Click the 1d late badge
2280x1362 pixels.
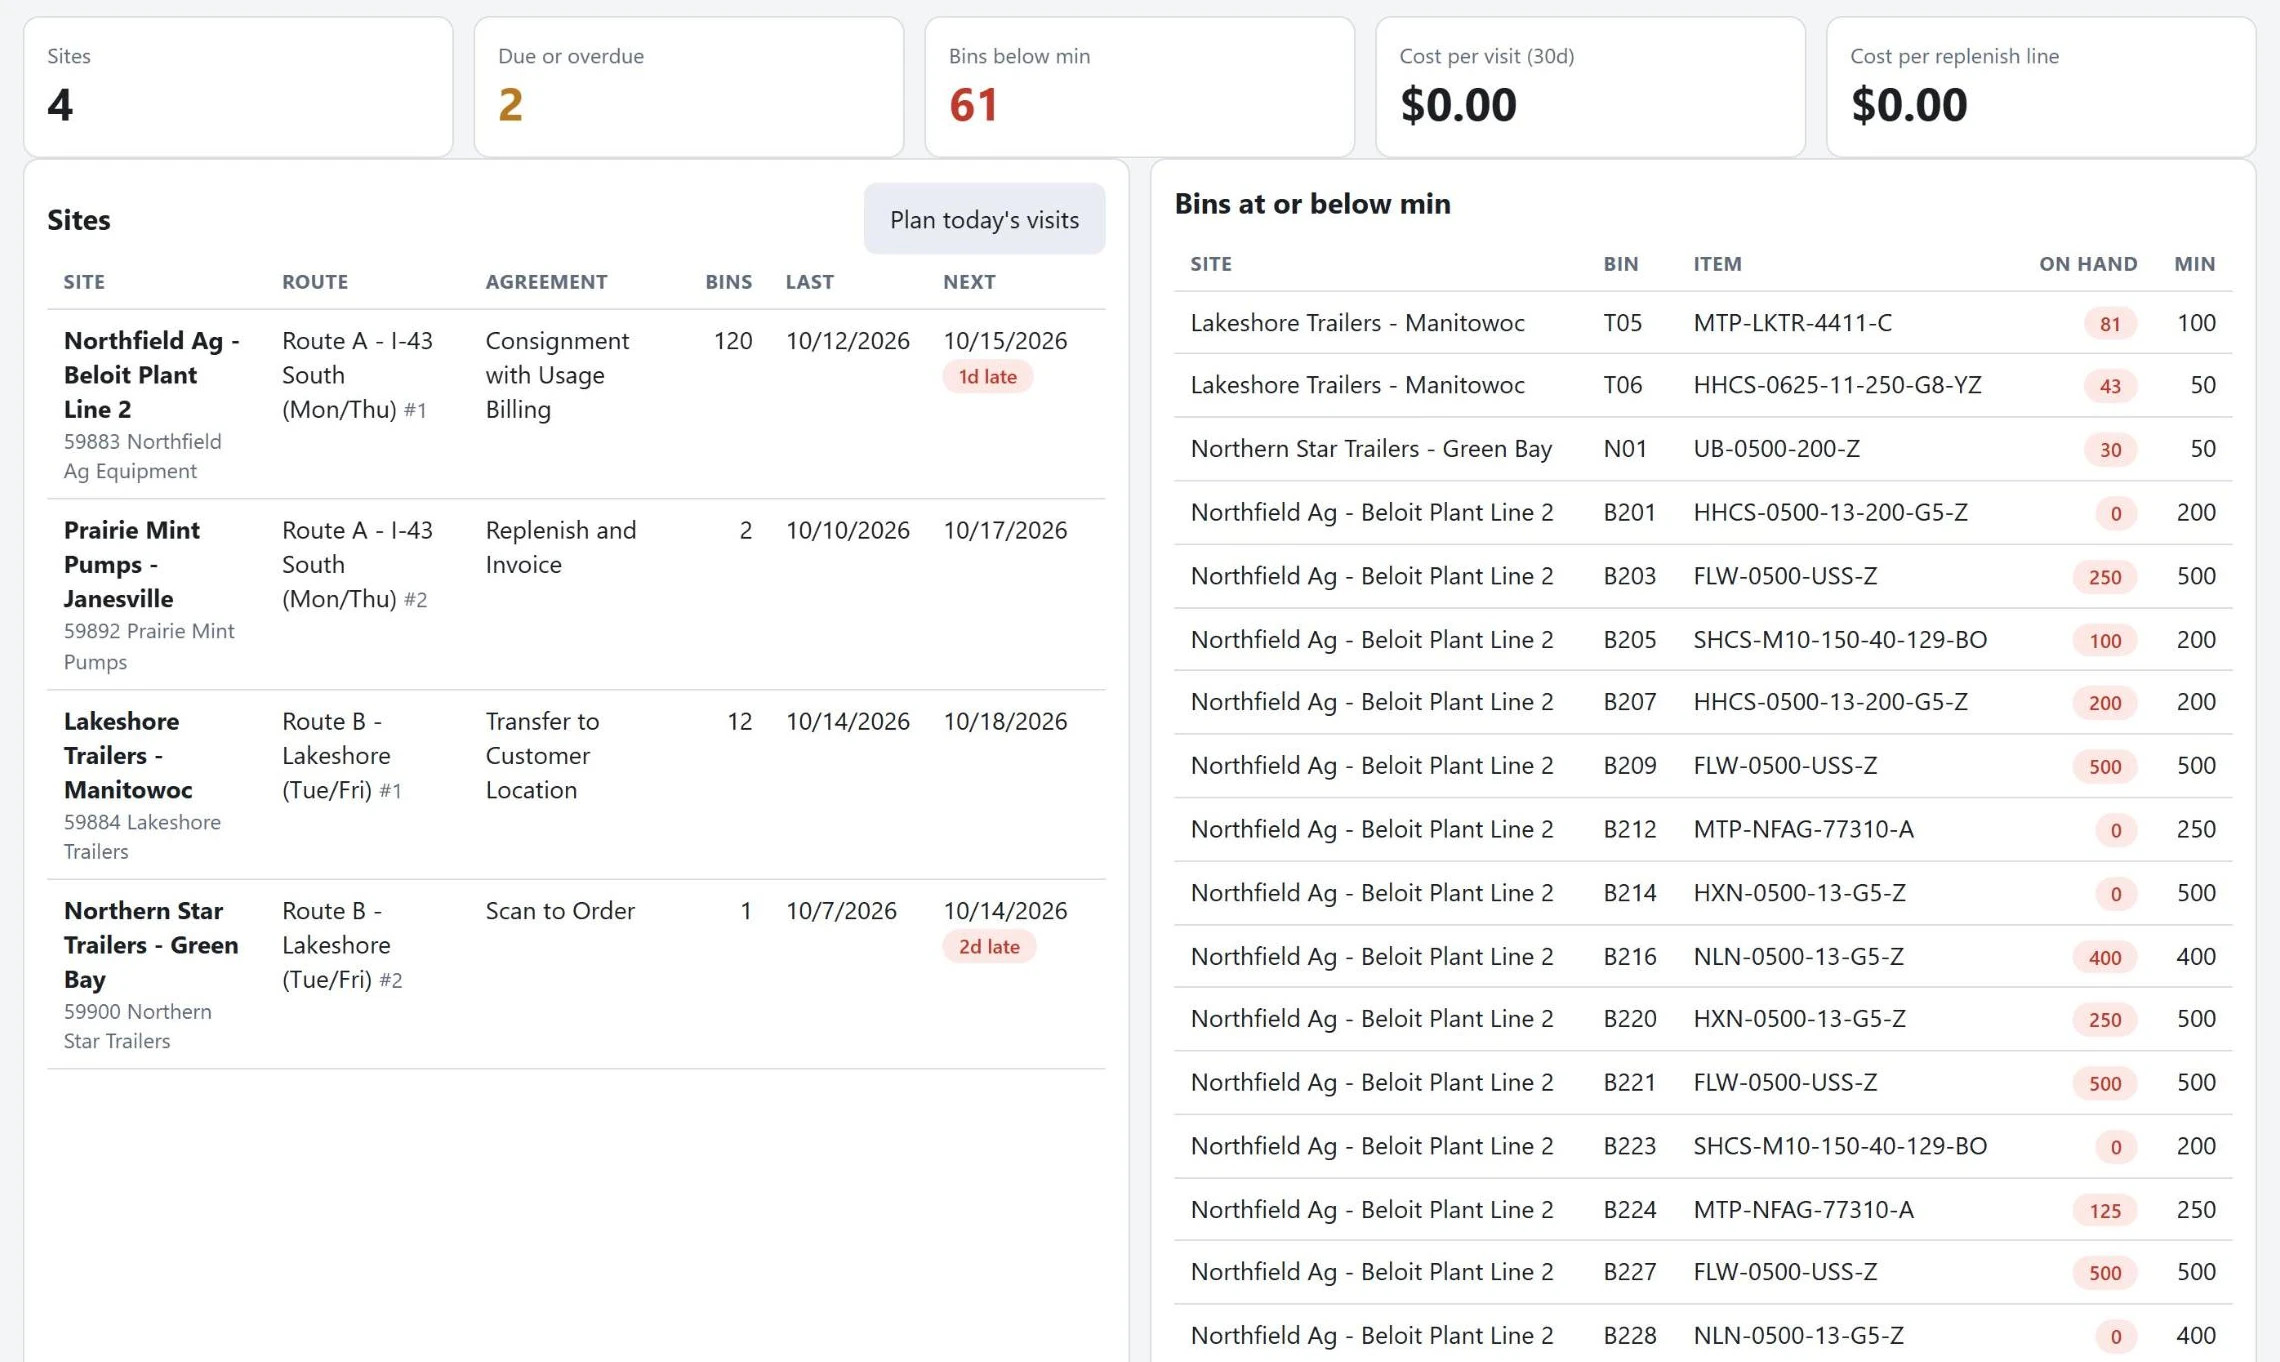point(987,377)
